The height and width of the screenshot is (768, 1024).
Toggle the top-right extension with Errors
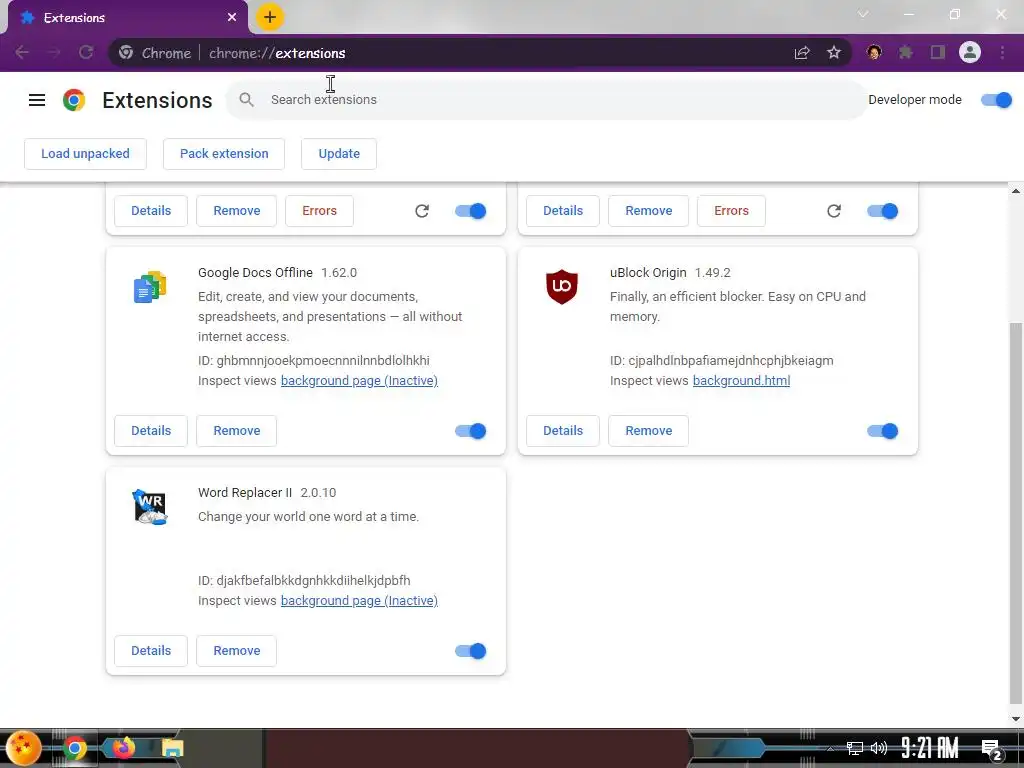pyautogui.click(x=882, y=211)
